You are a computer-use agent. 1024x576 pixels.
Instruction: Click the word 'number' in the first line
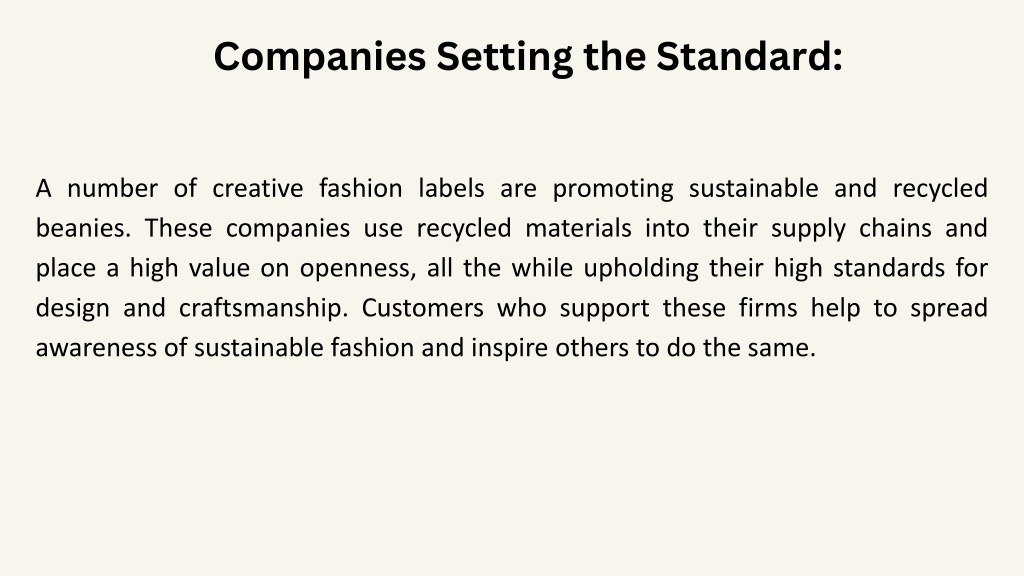point(112,189)
